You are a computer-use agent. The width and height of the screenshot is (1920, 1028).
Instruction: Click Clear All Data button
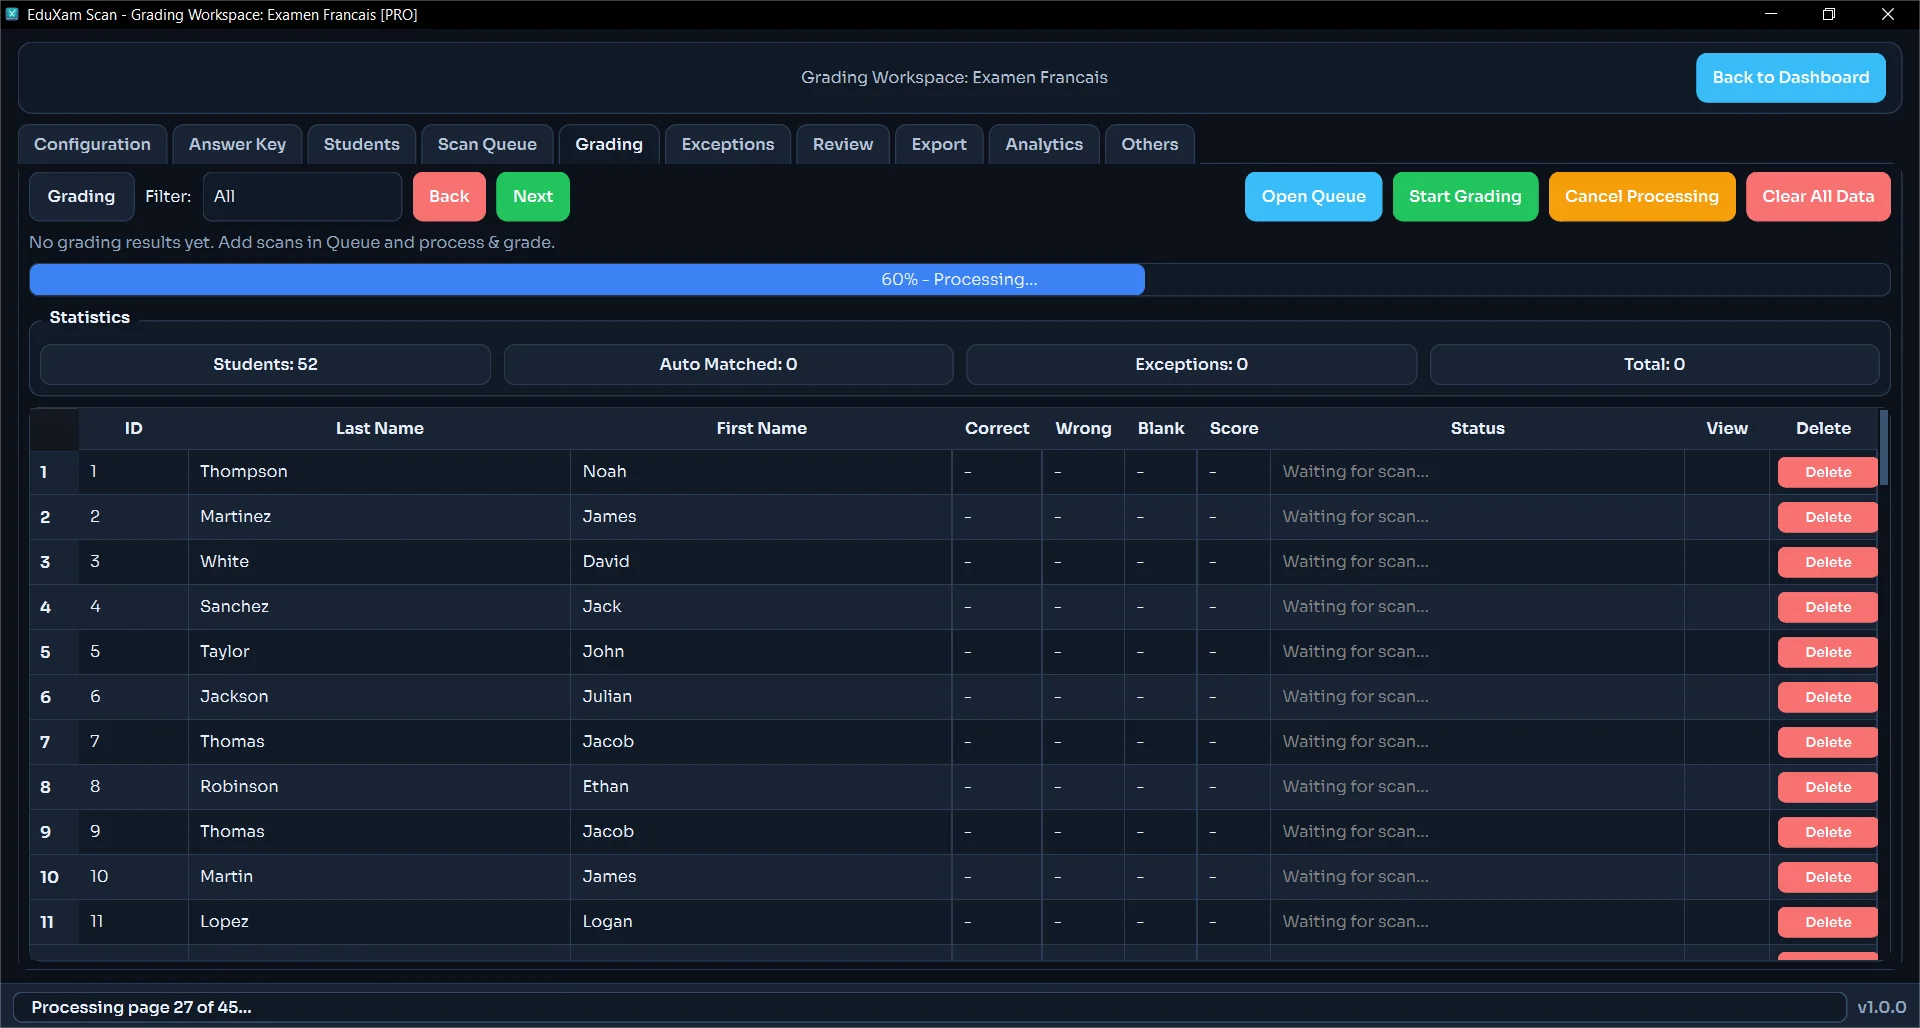1817,196
